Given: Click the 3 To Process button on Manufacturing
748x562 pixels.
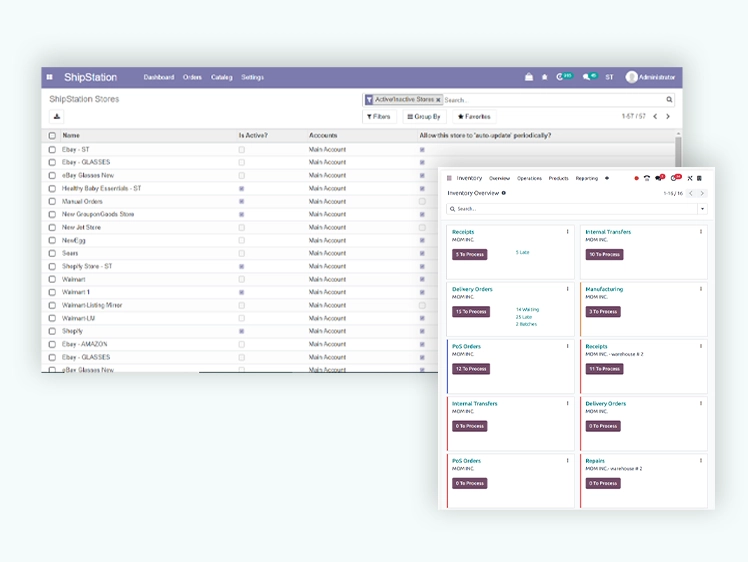Looking at the screenshot, I should [603, 312].
